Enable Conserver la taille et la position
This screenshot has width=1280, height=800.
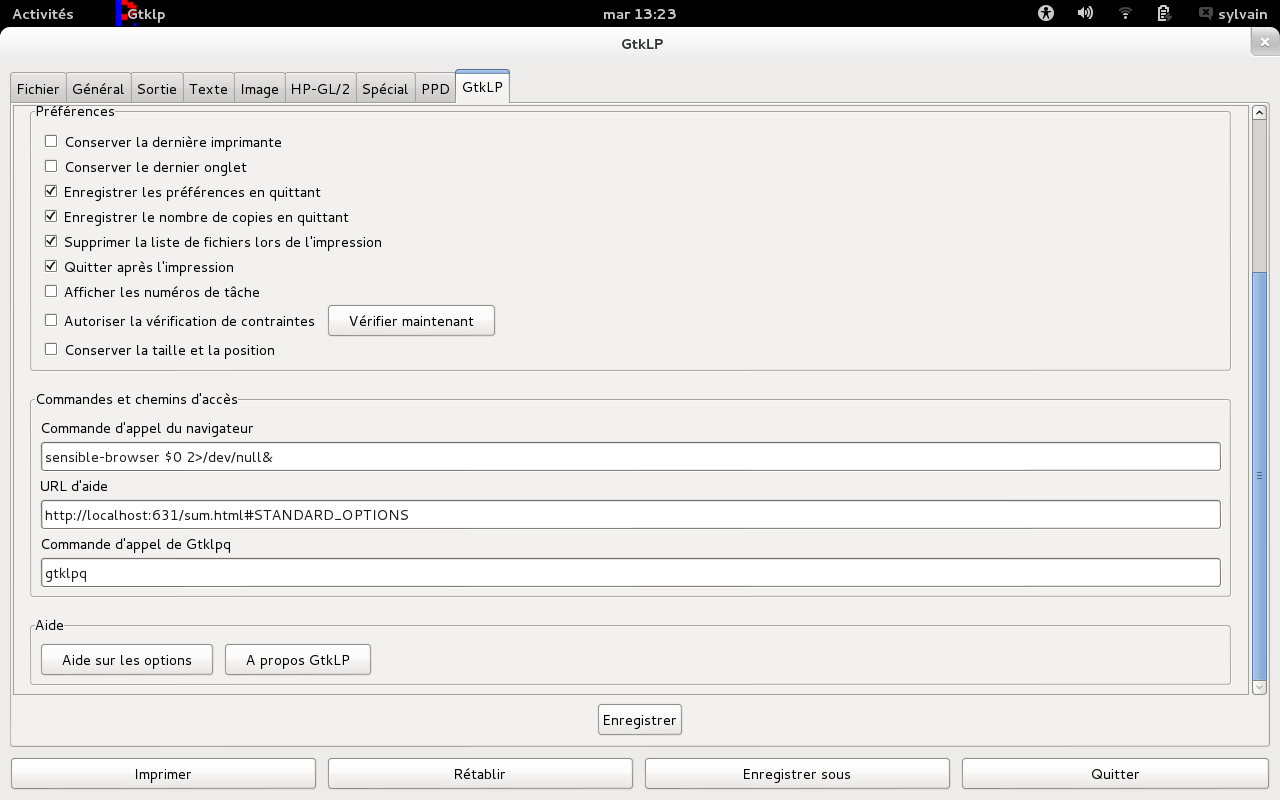51,350
